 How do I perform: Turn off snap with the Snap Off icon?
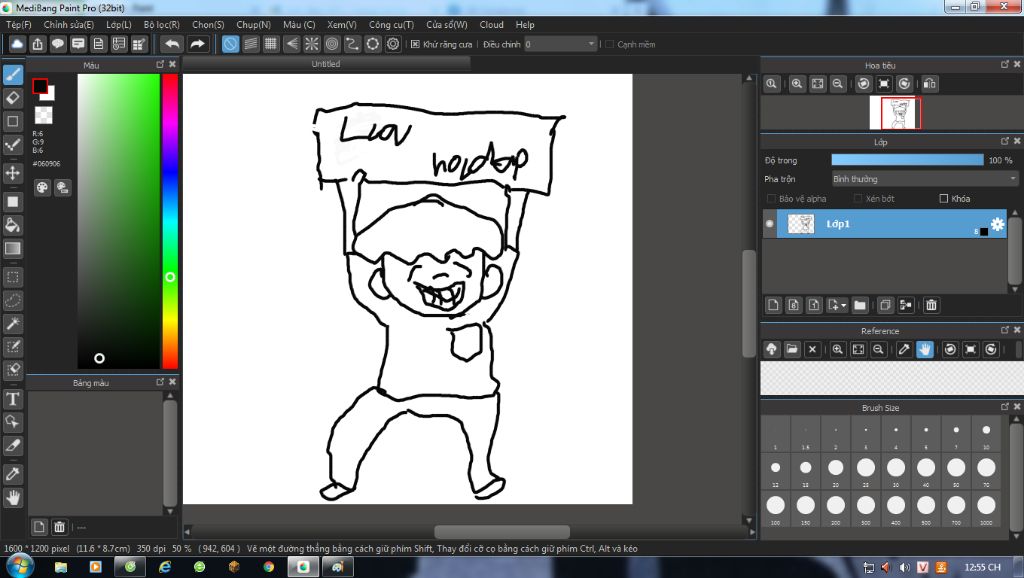point(231,44)
